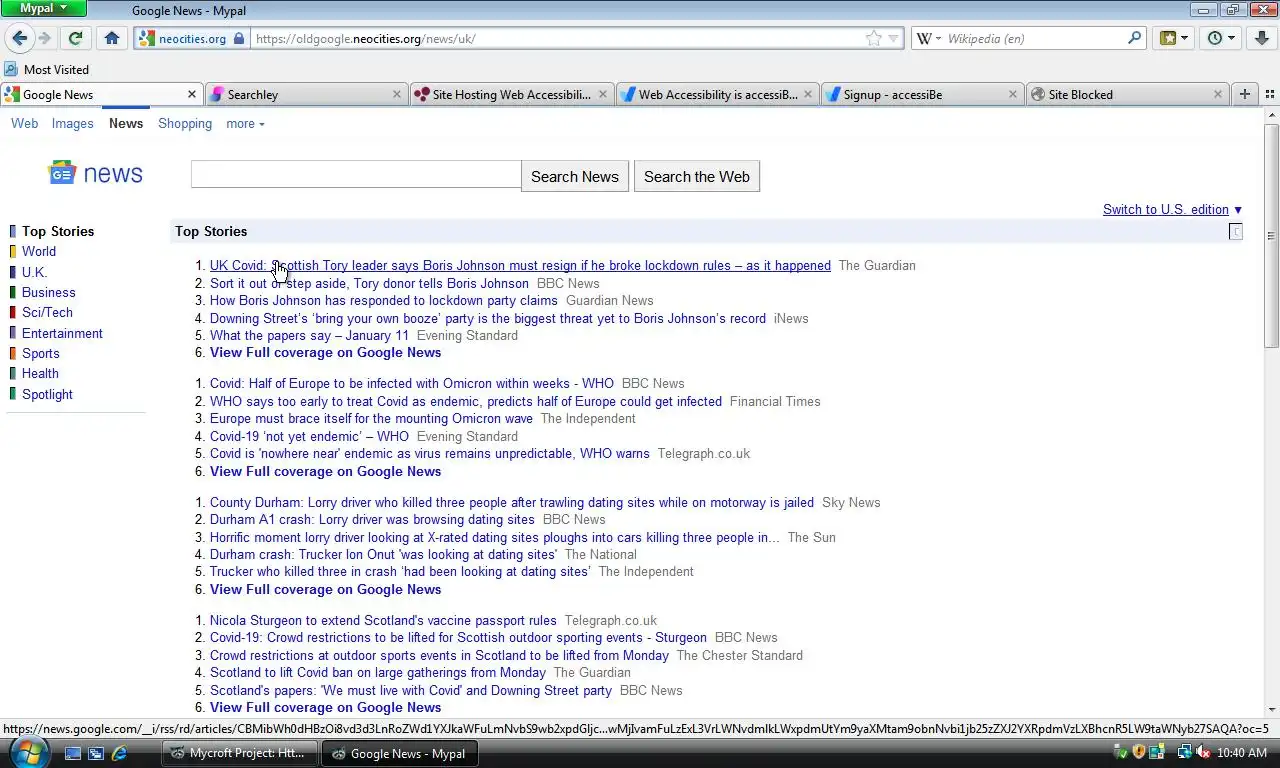
Task: Close the Google News tab
Action: pos(192,94)
